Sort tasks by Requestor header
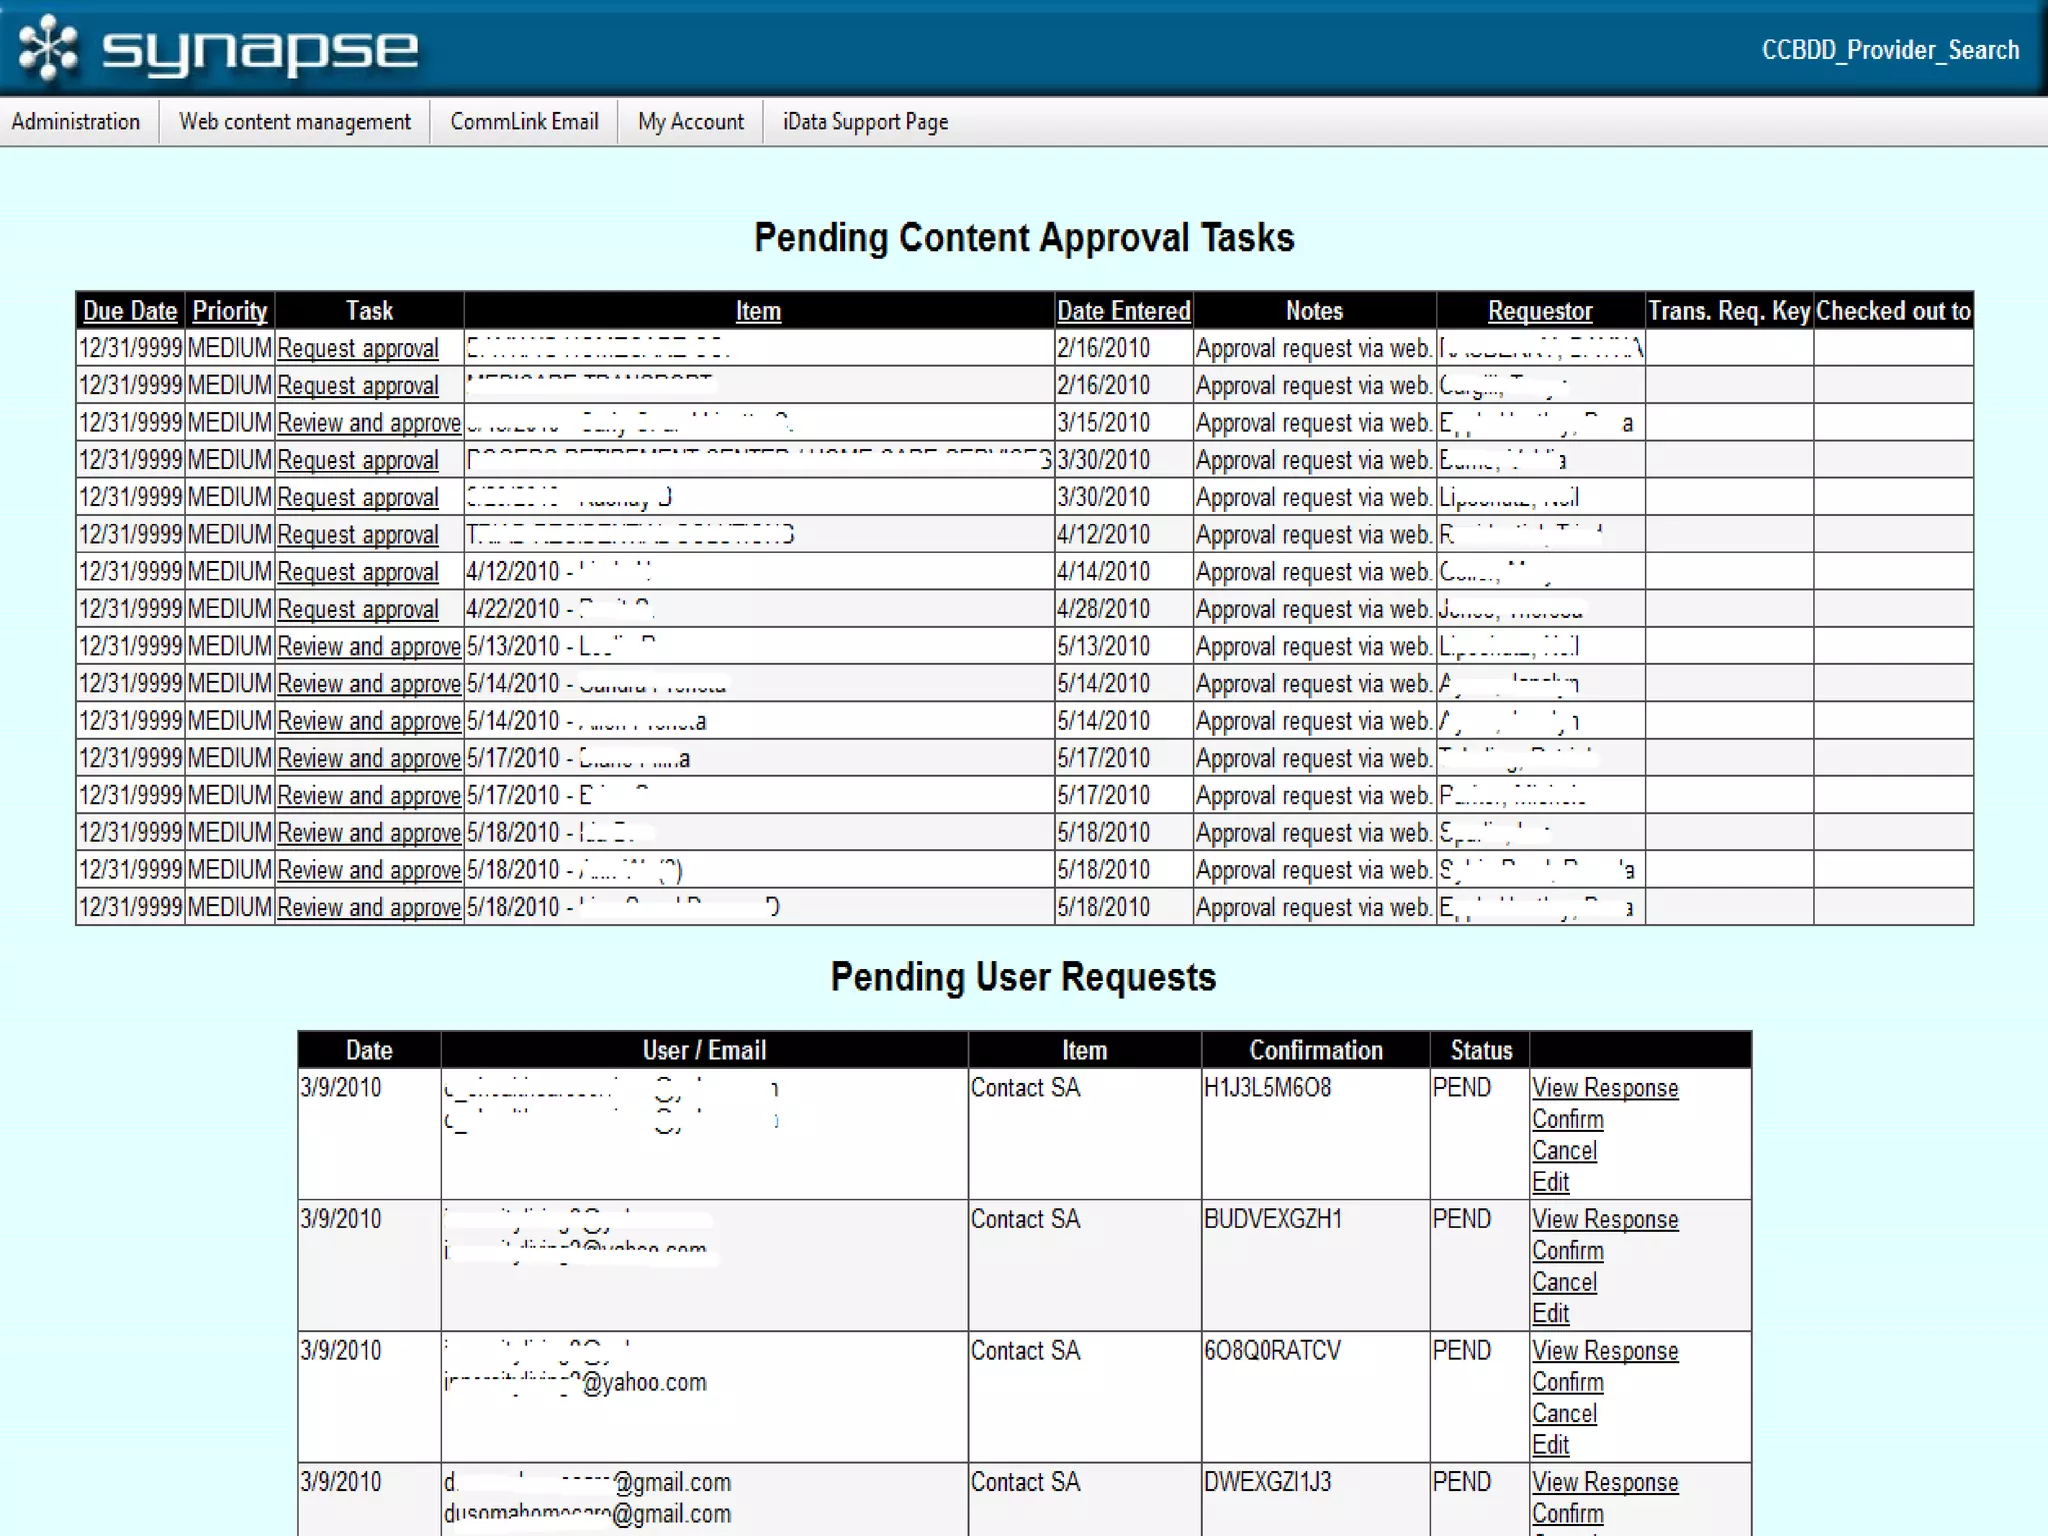Screen dimensions: 2048x1536 click(x=1539, y=311)
